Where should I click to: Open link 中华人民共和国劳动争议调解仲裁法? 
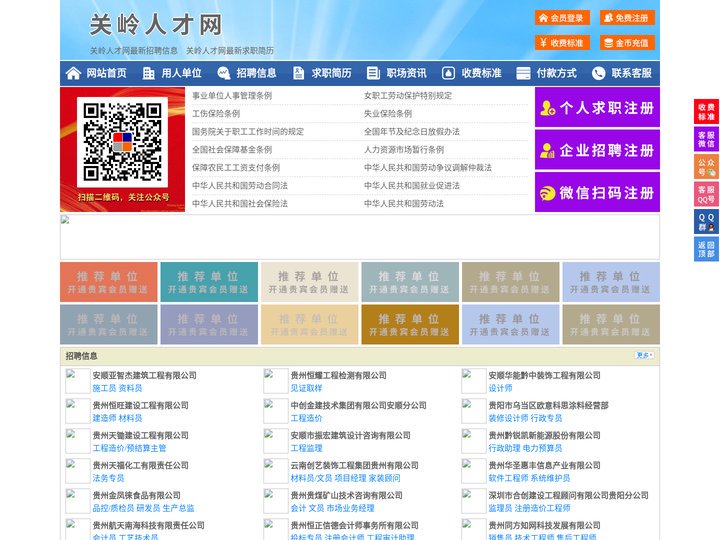pos(428,168)
